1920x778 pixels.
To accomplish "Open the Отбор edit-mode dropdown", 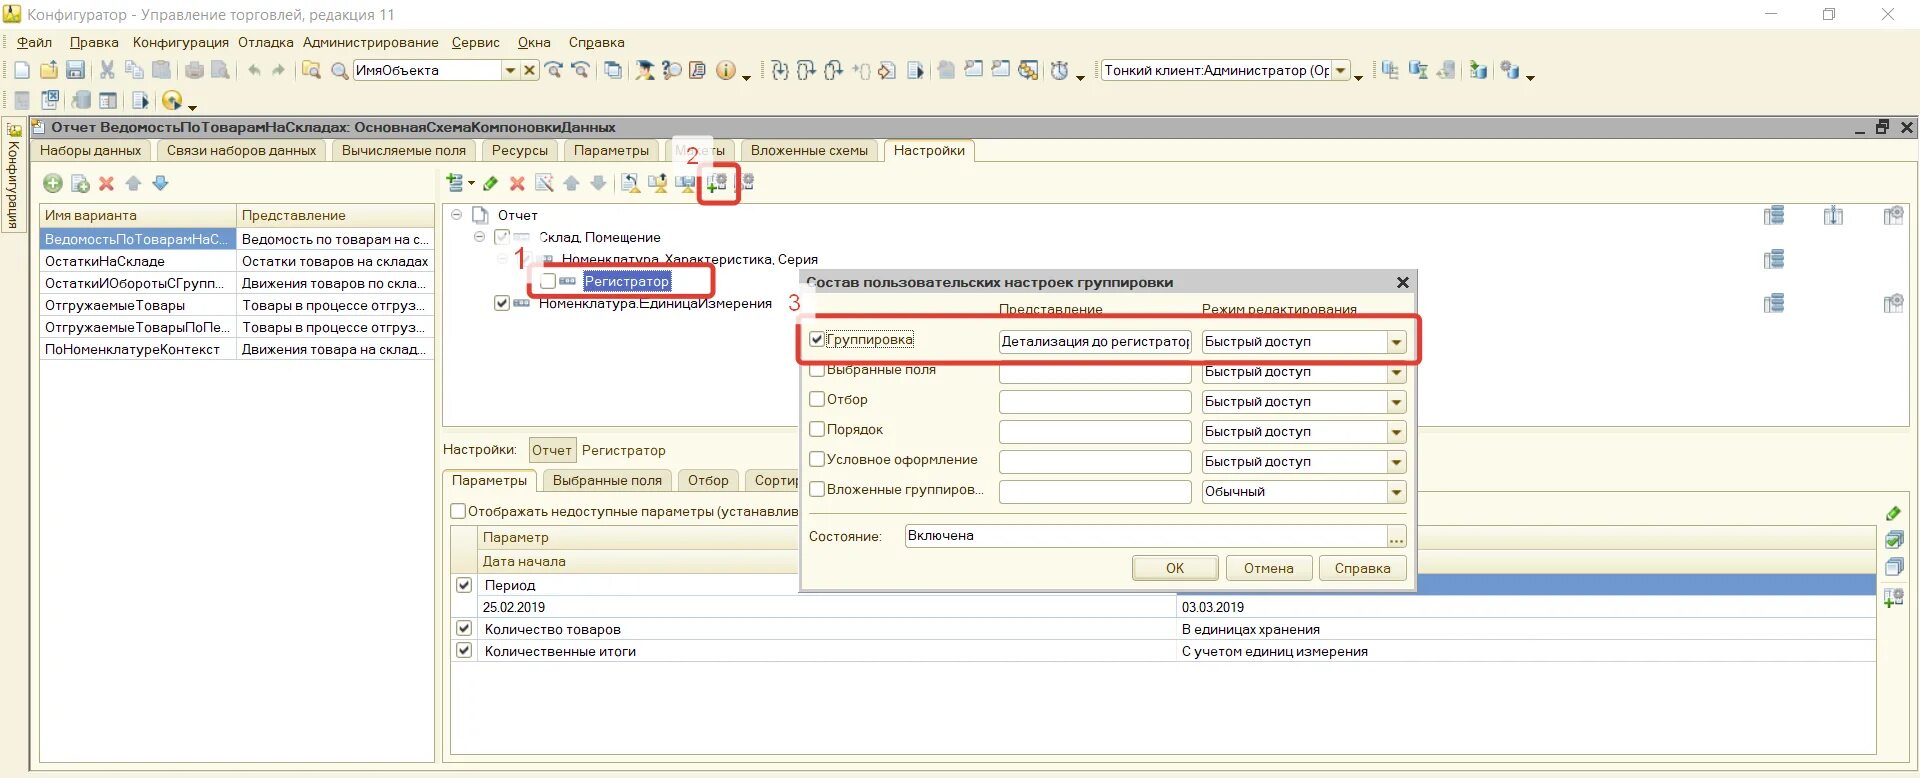I will [1396, 402].
